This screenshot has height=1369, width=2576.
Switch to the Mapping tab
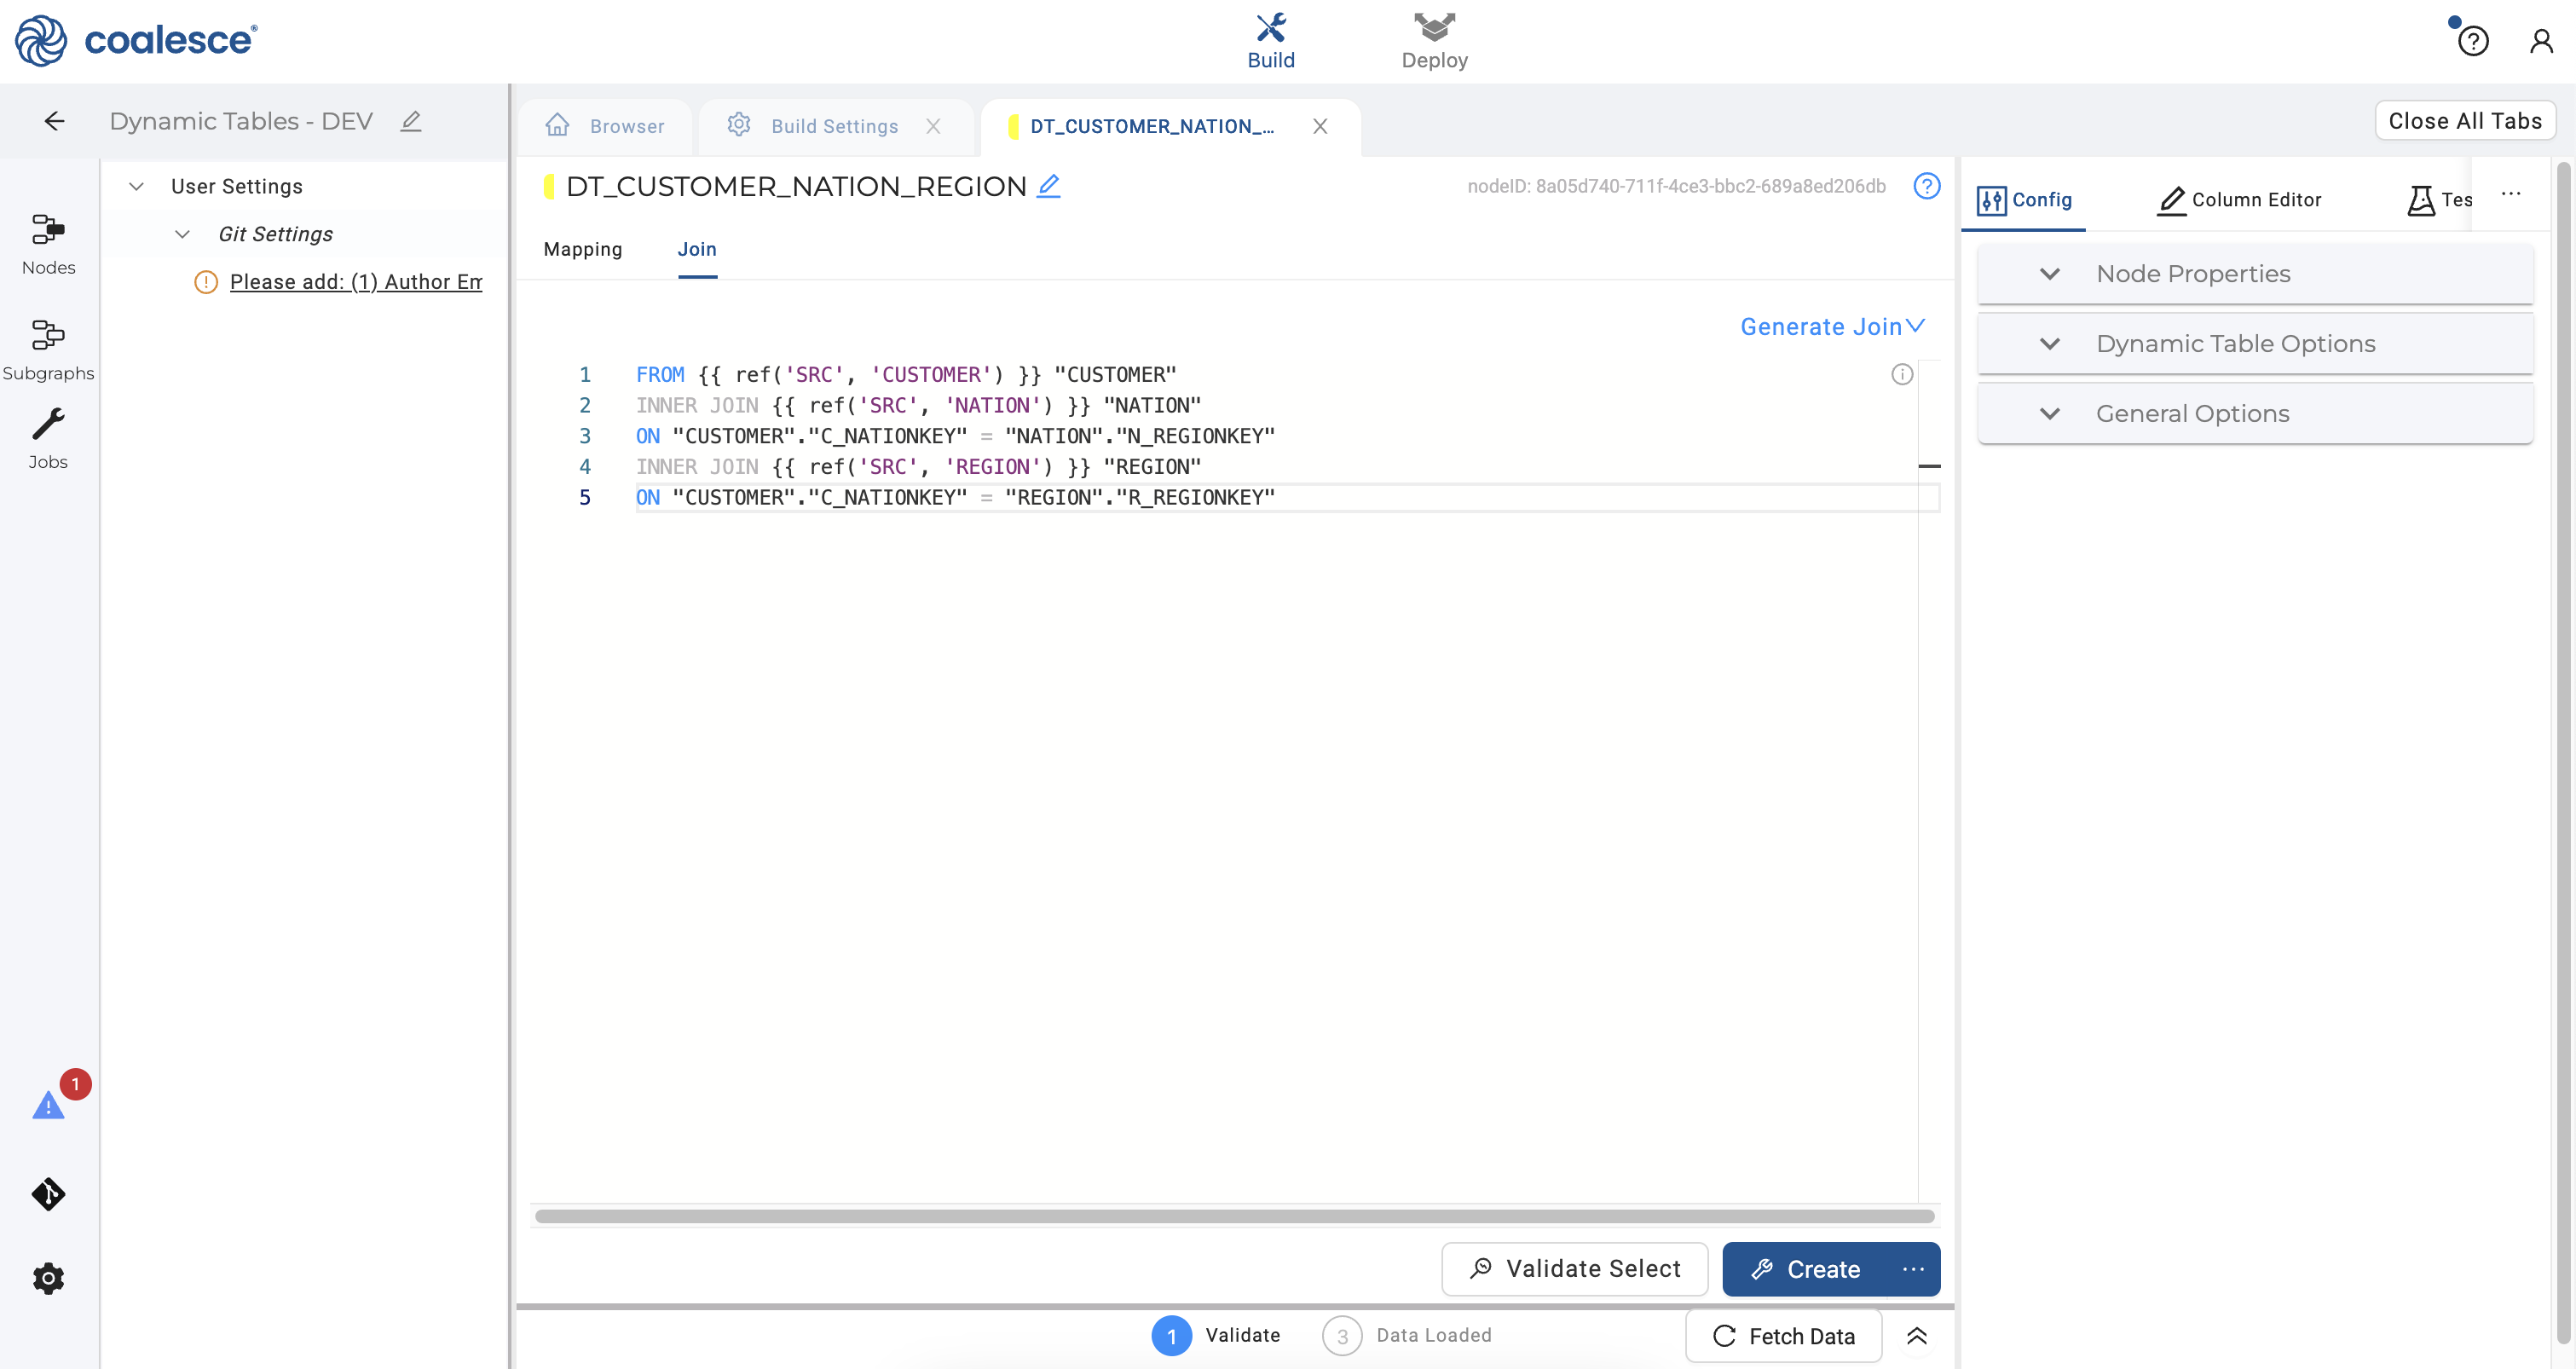click(x=583, y=249)
